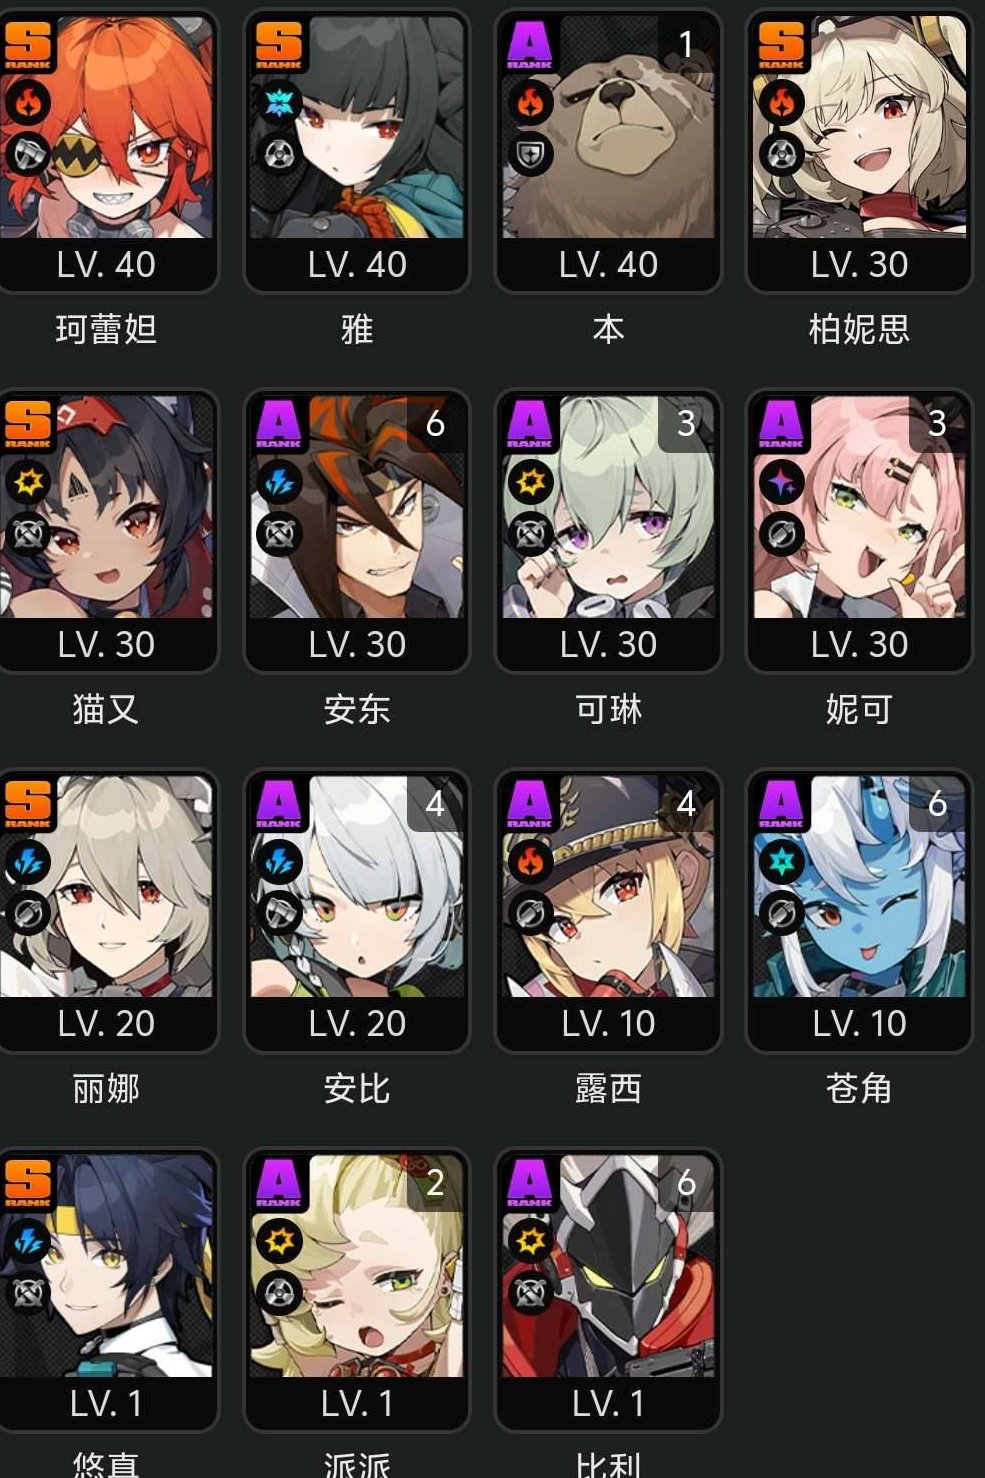The height and width of the screenshot is (1478, 985).
Task: Click the number 6 badge on 安东's card
Action: pyautogui.click(x=435, y=423)
